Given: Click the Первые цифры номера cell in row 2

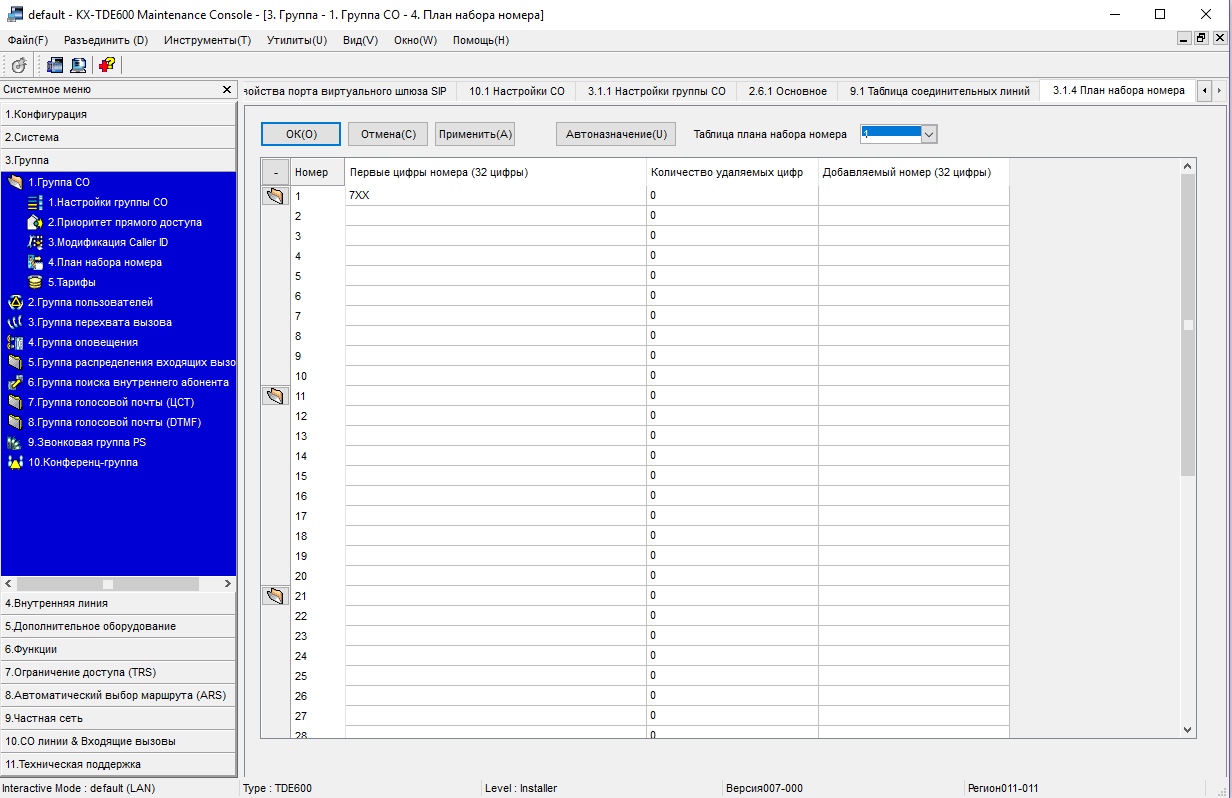Looking at the screenshot, I should pyautogui.click(x=495, y=216).
